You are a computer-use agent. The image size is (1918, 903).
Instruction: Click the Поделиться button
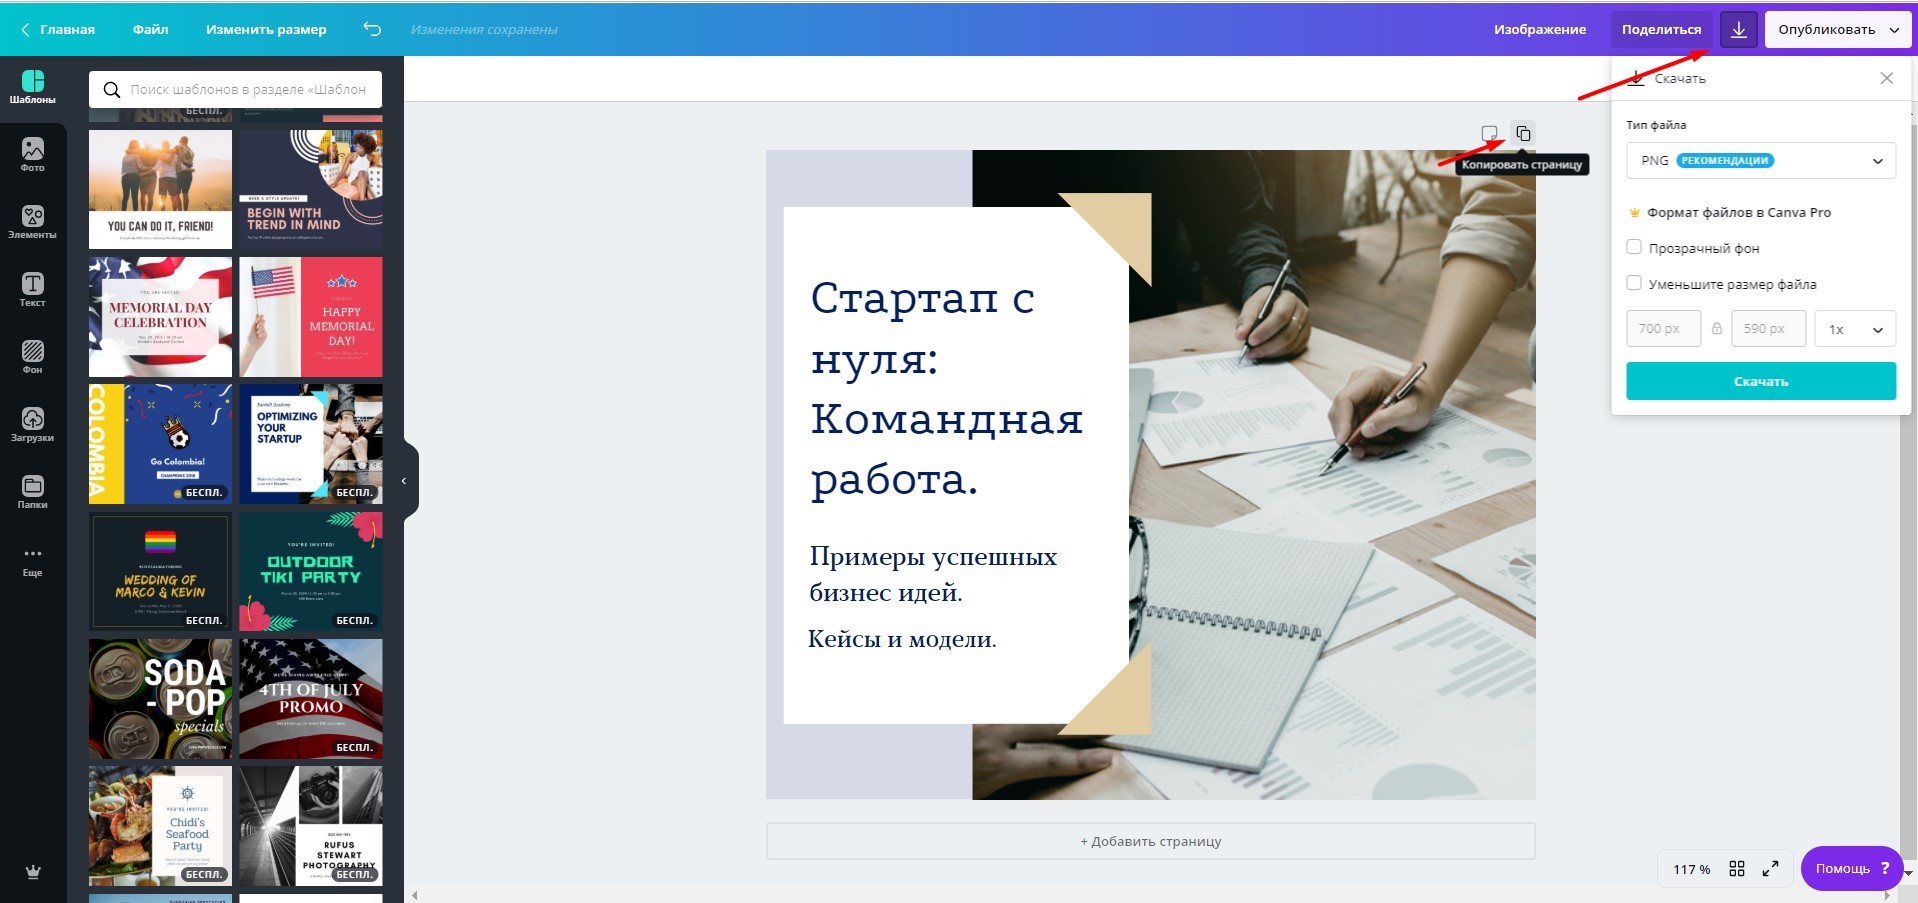pyautogui.click(x=1661, y=29)
